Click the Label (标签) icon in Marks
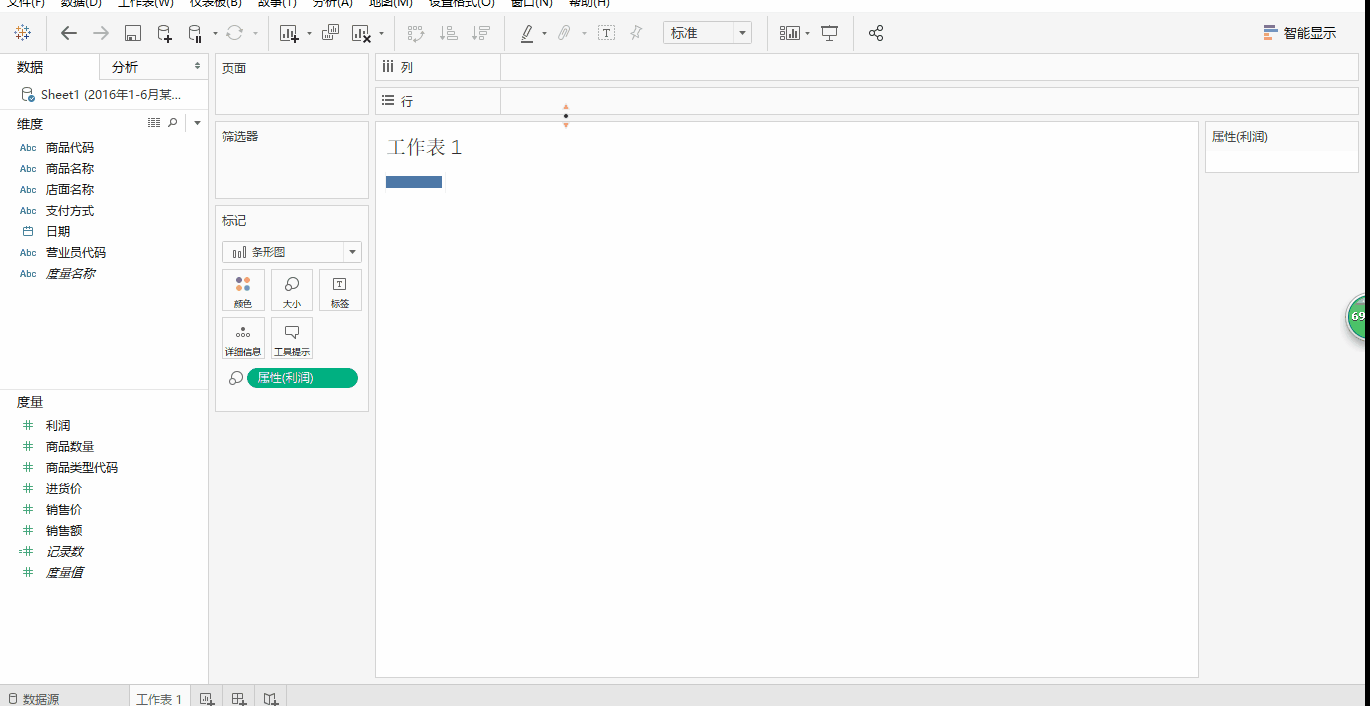The image size is (1370, 706). (340, 289)
